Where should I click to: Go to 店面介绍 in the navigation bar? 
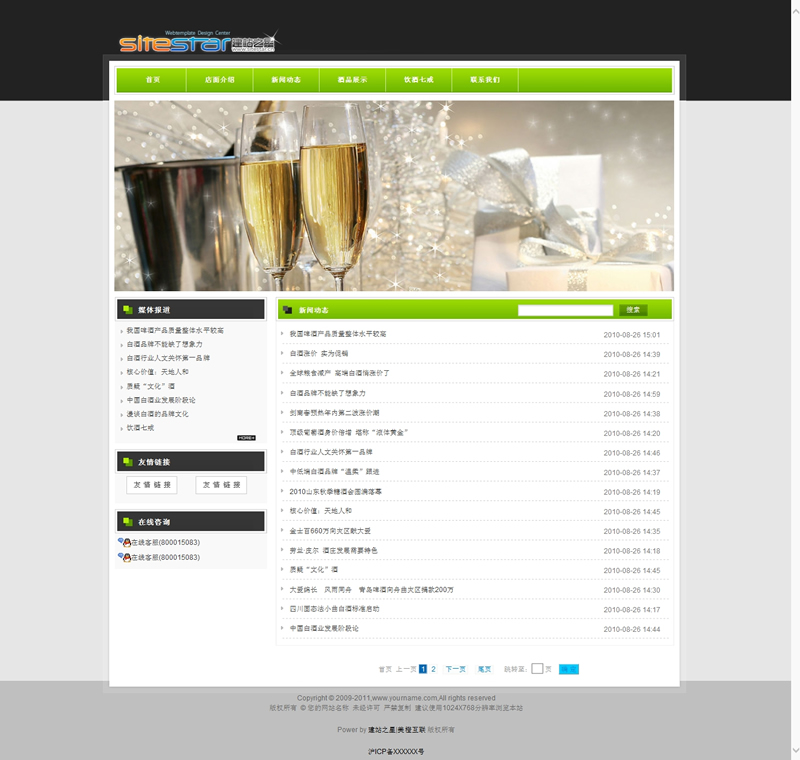pos(219,80)
